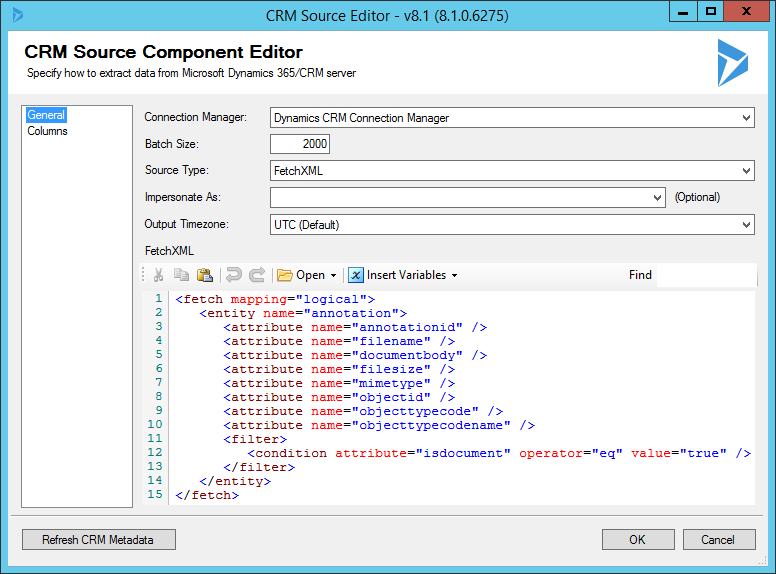Select the General page
776x574 pixels.
click(x=46, y=115)
